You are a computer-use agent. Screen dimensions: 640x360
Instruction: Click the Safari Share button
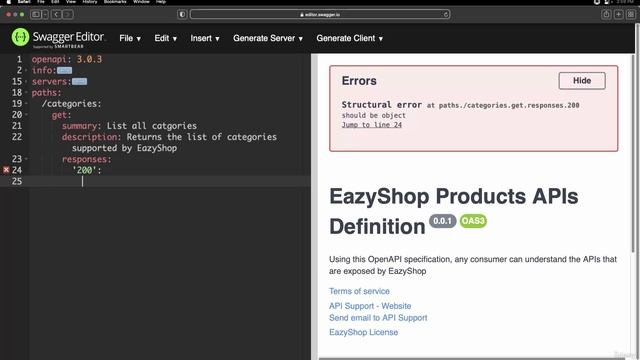[x=606, y=15]
